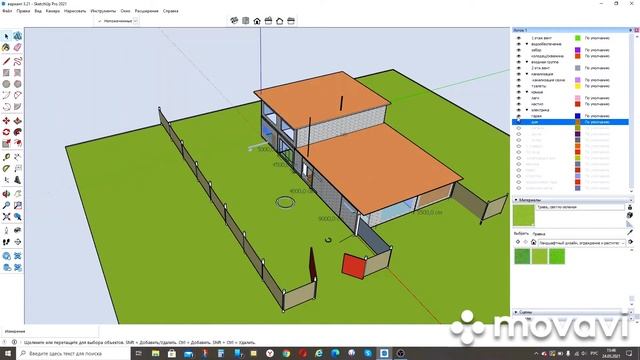Switch to Front view house icon
Screen dimensions: 640x360
(x=257, y=21)
